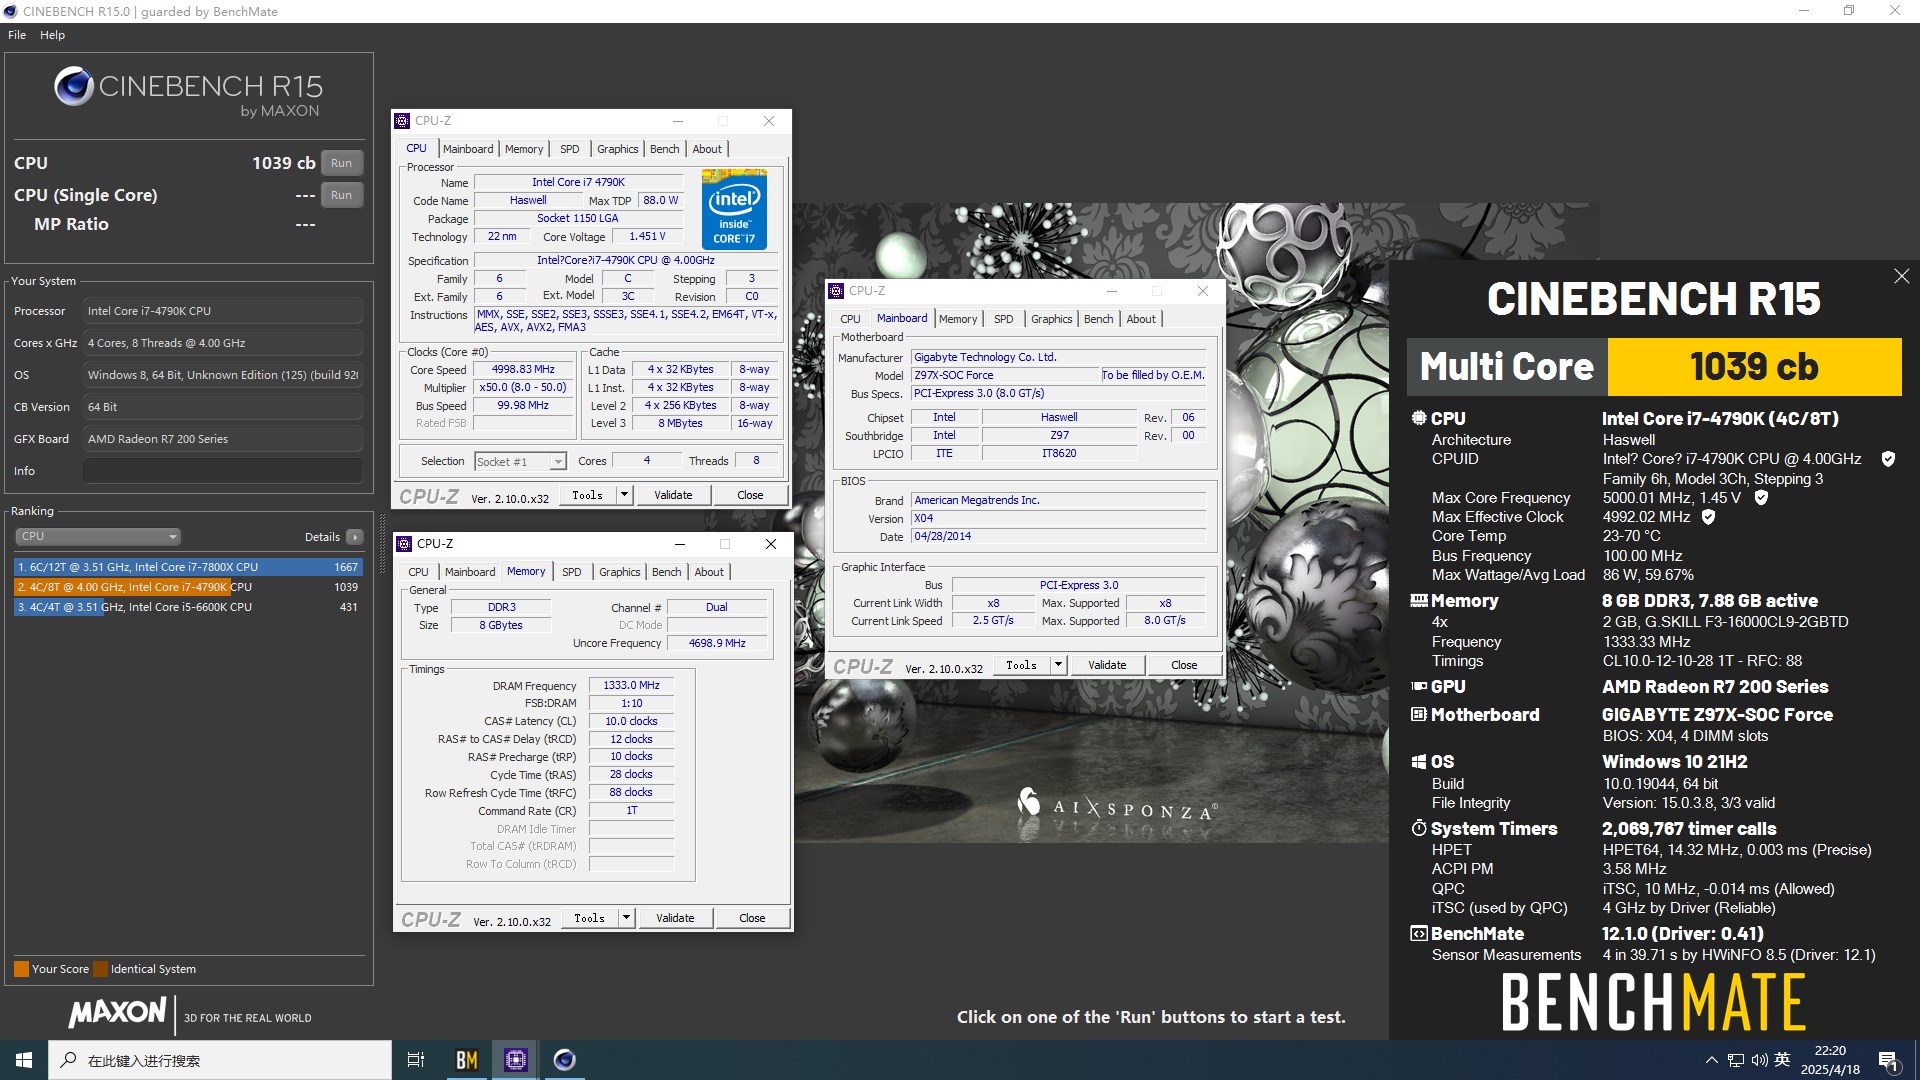Select ranking row Intel Core i7-4790K CPU
Image resolution: width=1920 pixels, height=1080 pixels.
(x=188, y=587)
